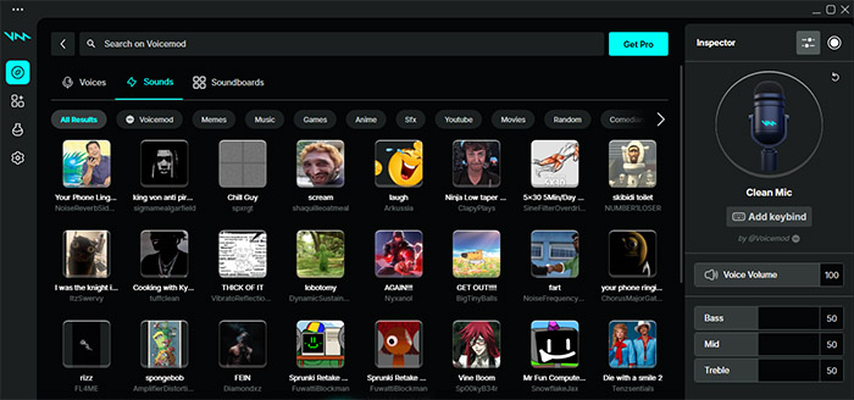This screenshot has width=854, height=400.
Task: Click in the Search on Voicemod field
Action: pyautogui.click(x=342, y=44)
